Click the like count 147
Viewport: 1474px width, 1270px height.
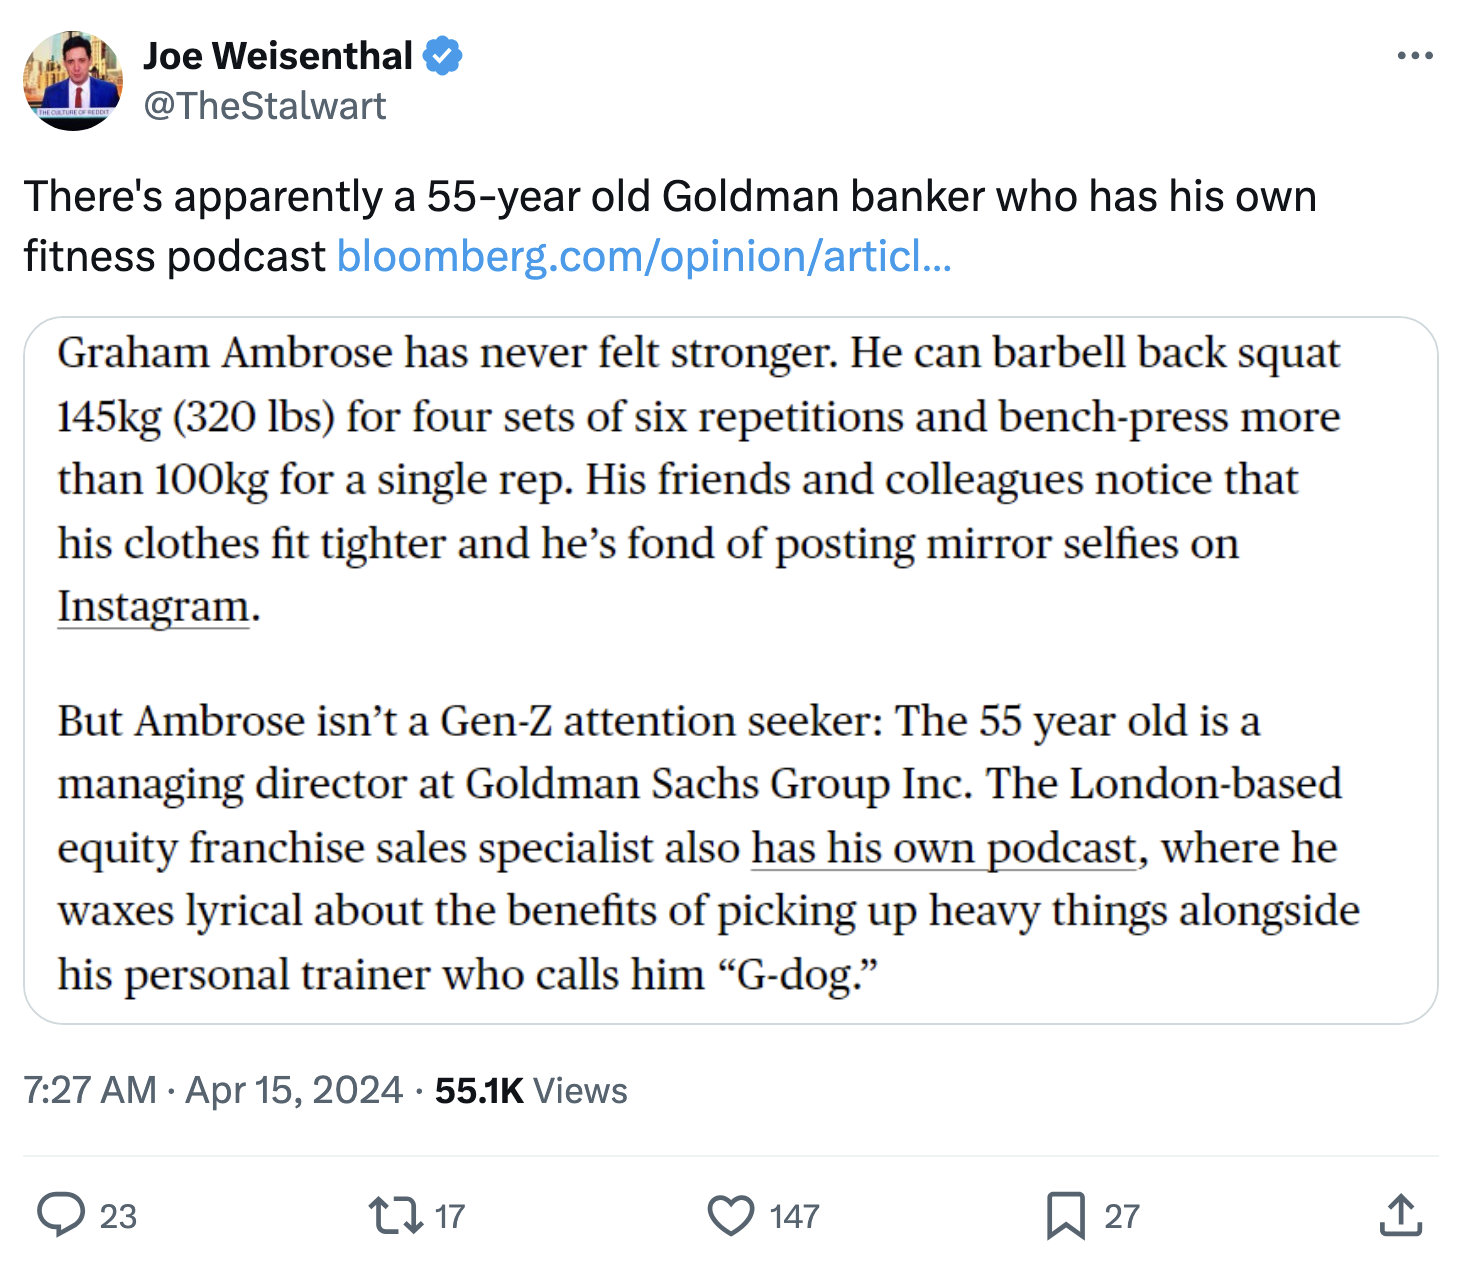794,1216
